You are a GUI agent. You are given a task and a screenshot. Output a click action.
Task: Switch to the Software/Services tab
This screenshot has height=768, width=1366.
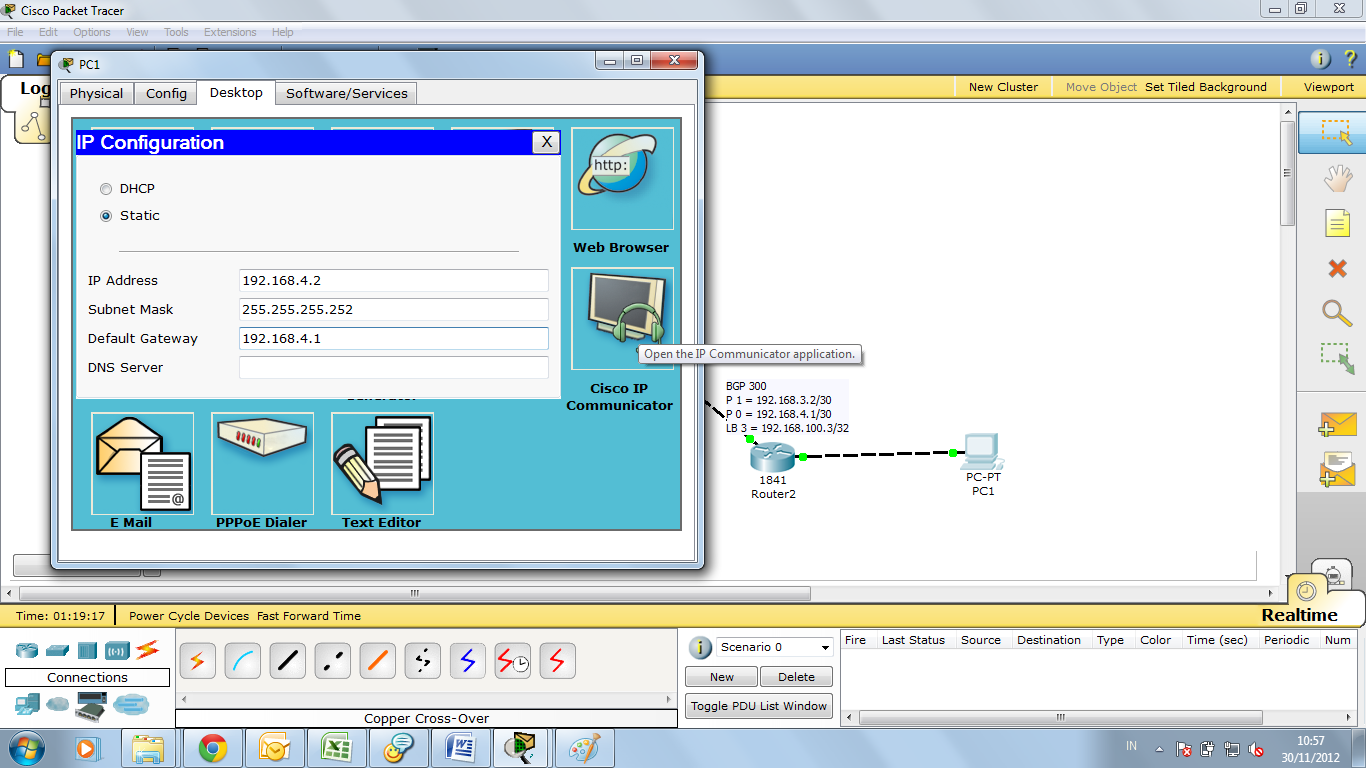347,93
